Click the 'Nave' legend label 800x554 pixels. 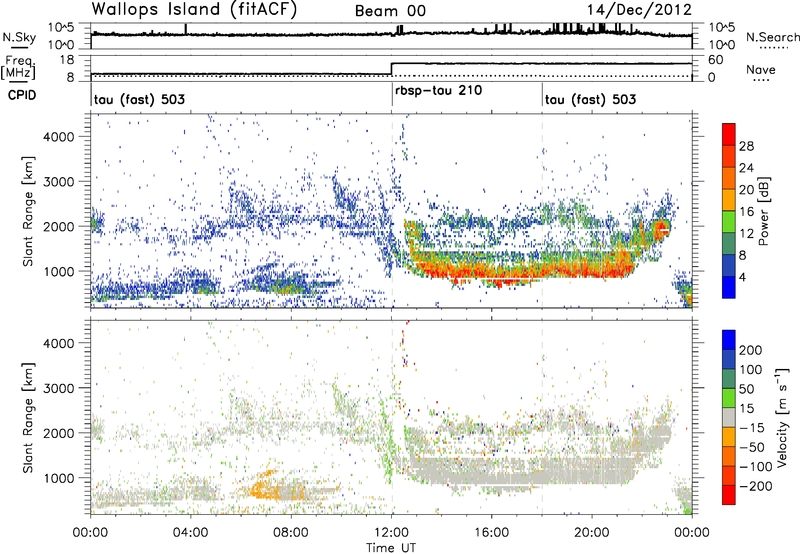point(761,69)
